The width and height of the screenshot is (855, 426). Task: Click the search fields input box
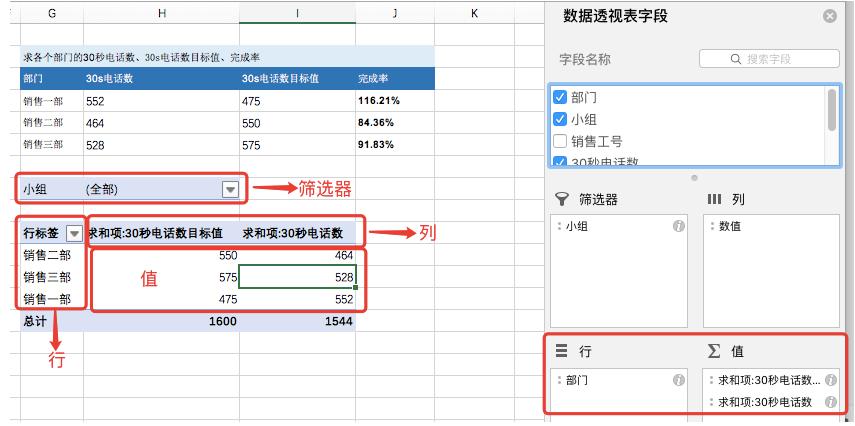point(768,59)
